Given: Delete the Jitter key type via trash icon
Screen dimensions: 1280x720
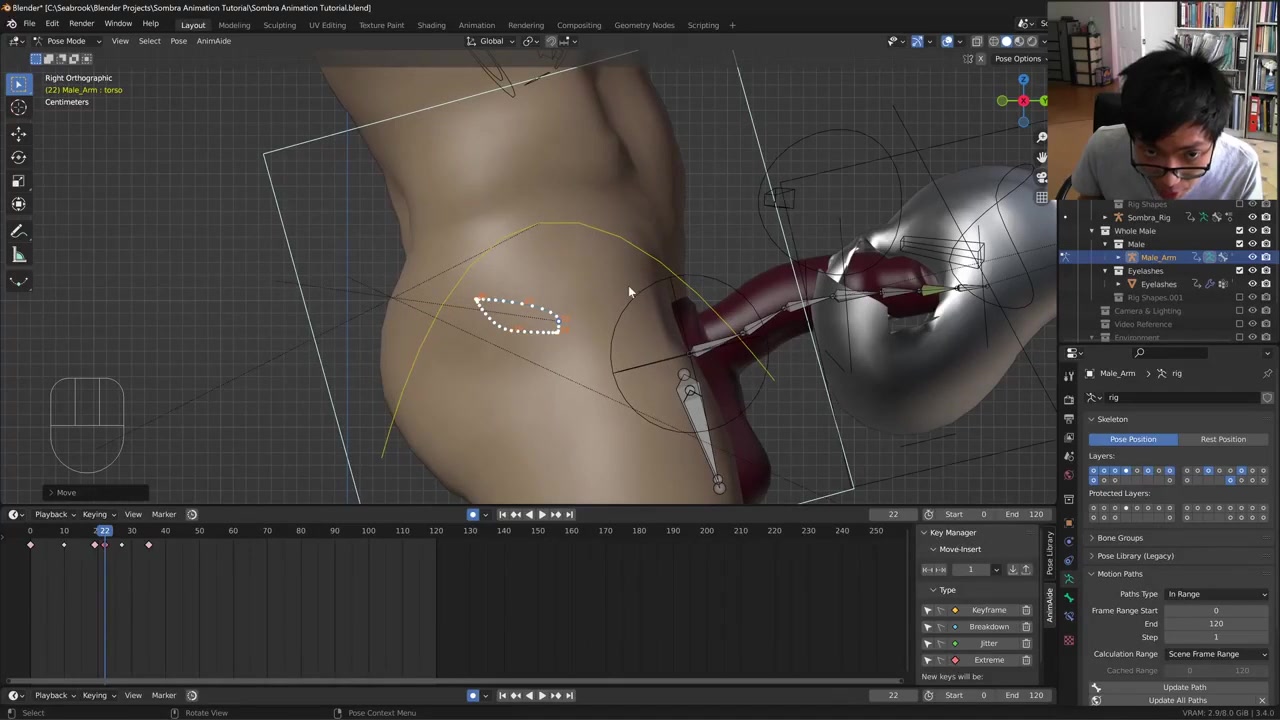Looking at the screenshot, I should coord(1025,643).
